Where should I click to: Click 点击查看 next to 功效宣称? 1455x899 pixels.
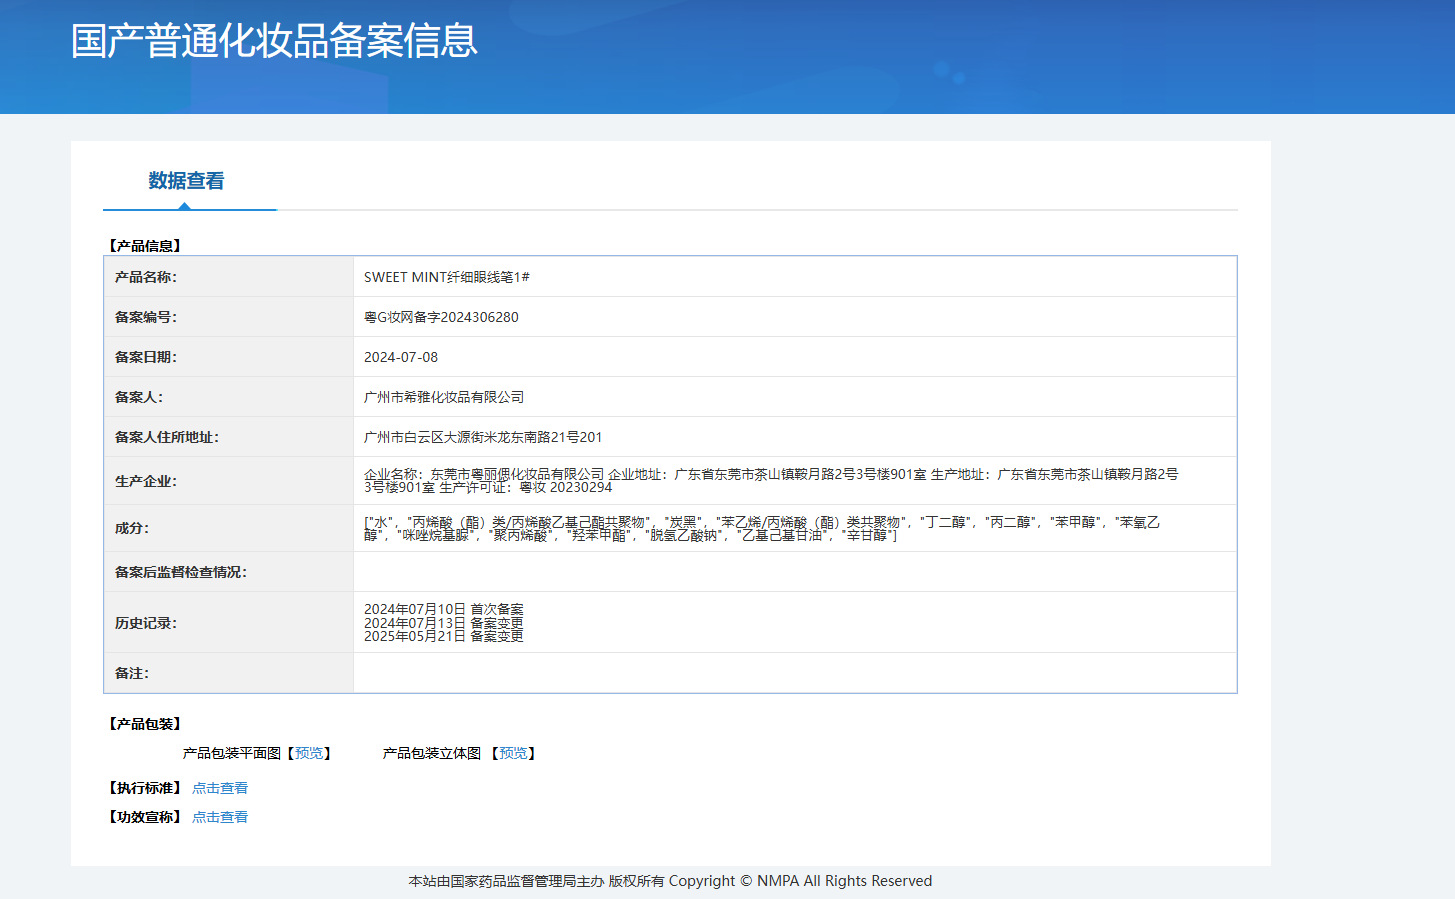220,817
